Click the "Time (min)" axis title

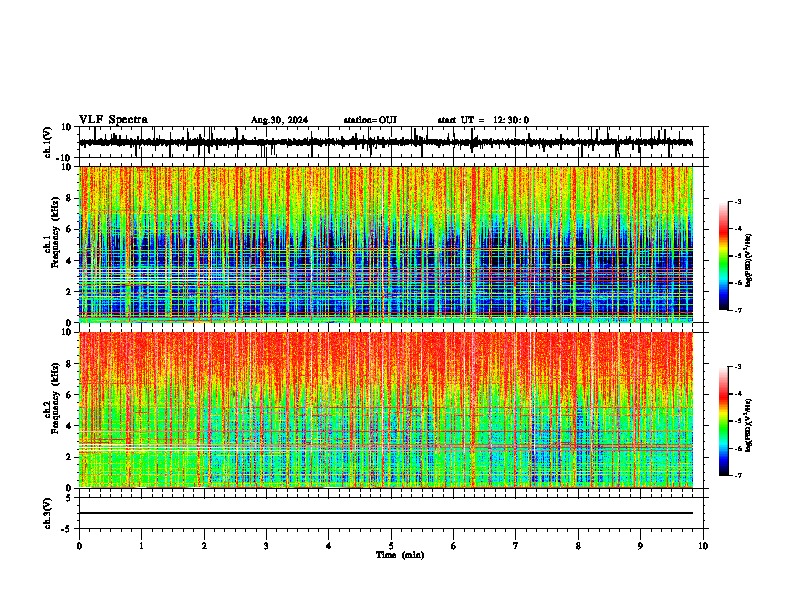pyautogui.click(x=400, y=555)
